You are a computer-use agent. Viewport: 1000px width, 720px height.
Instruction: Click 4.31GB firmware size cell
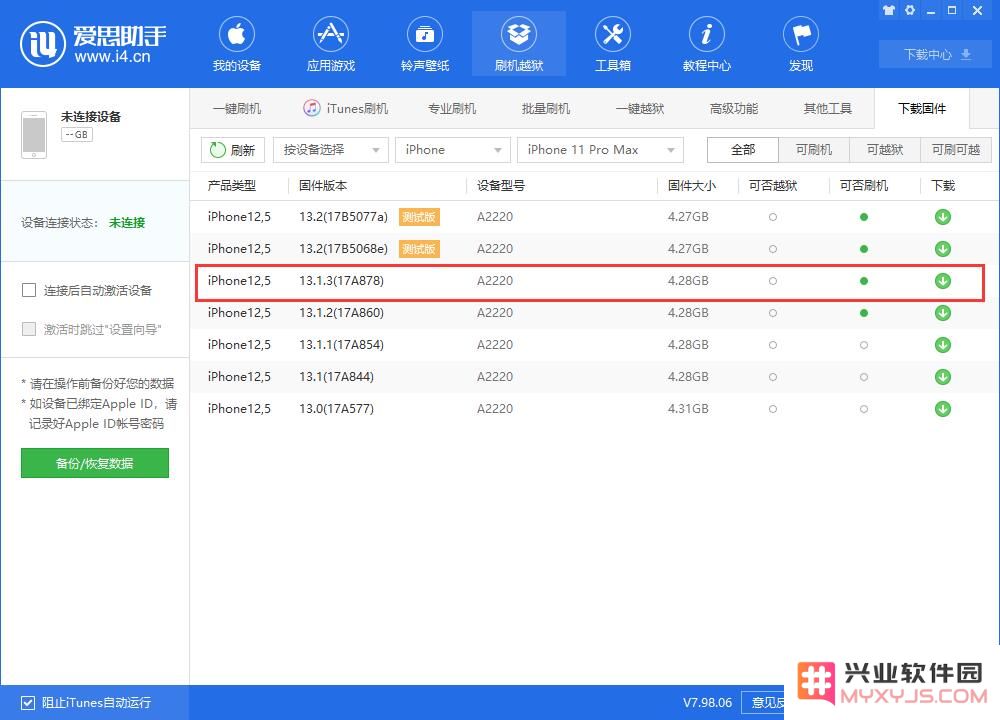(688, 409)
